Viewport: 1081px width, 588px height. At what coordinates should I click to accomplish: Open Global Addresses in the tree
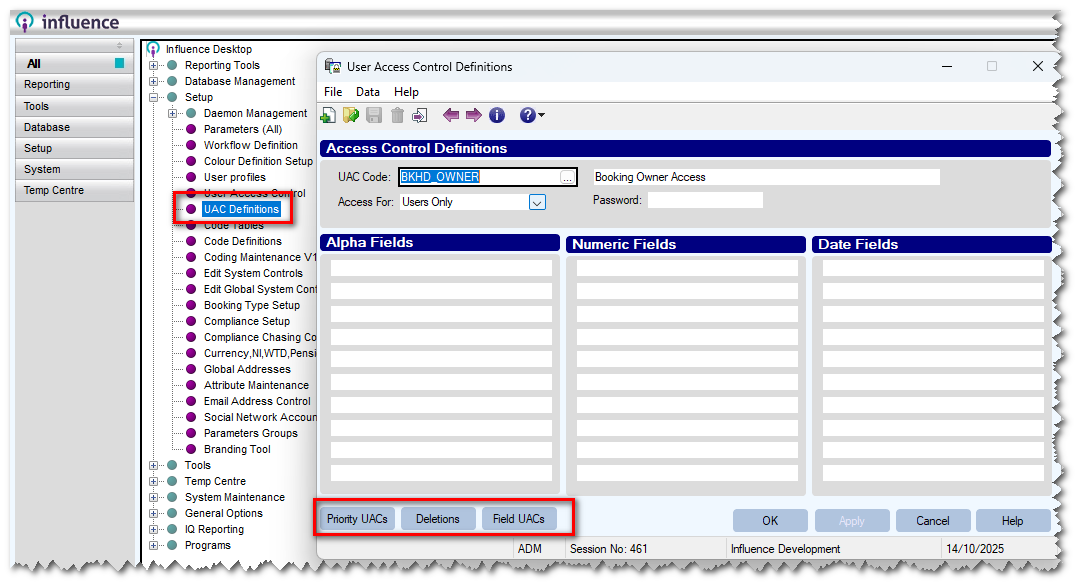247,369
